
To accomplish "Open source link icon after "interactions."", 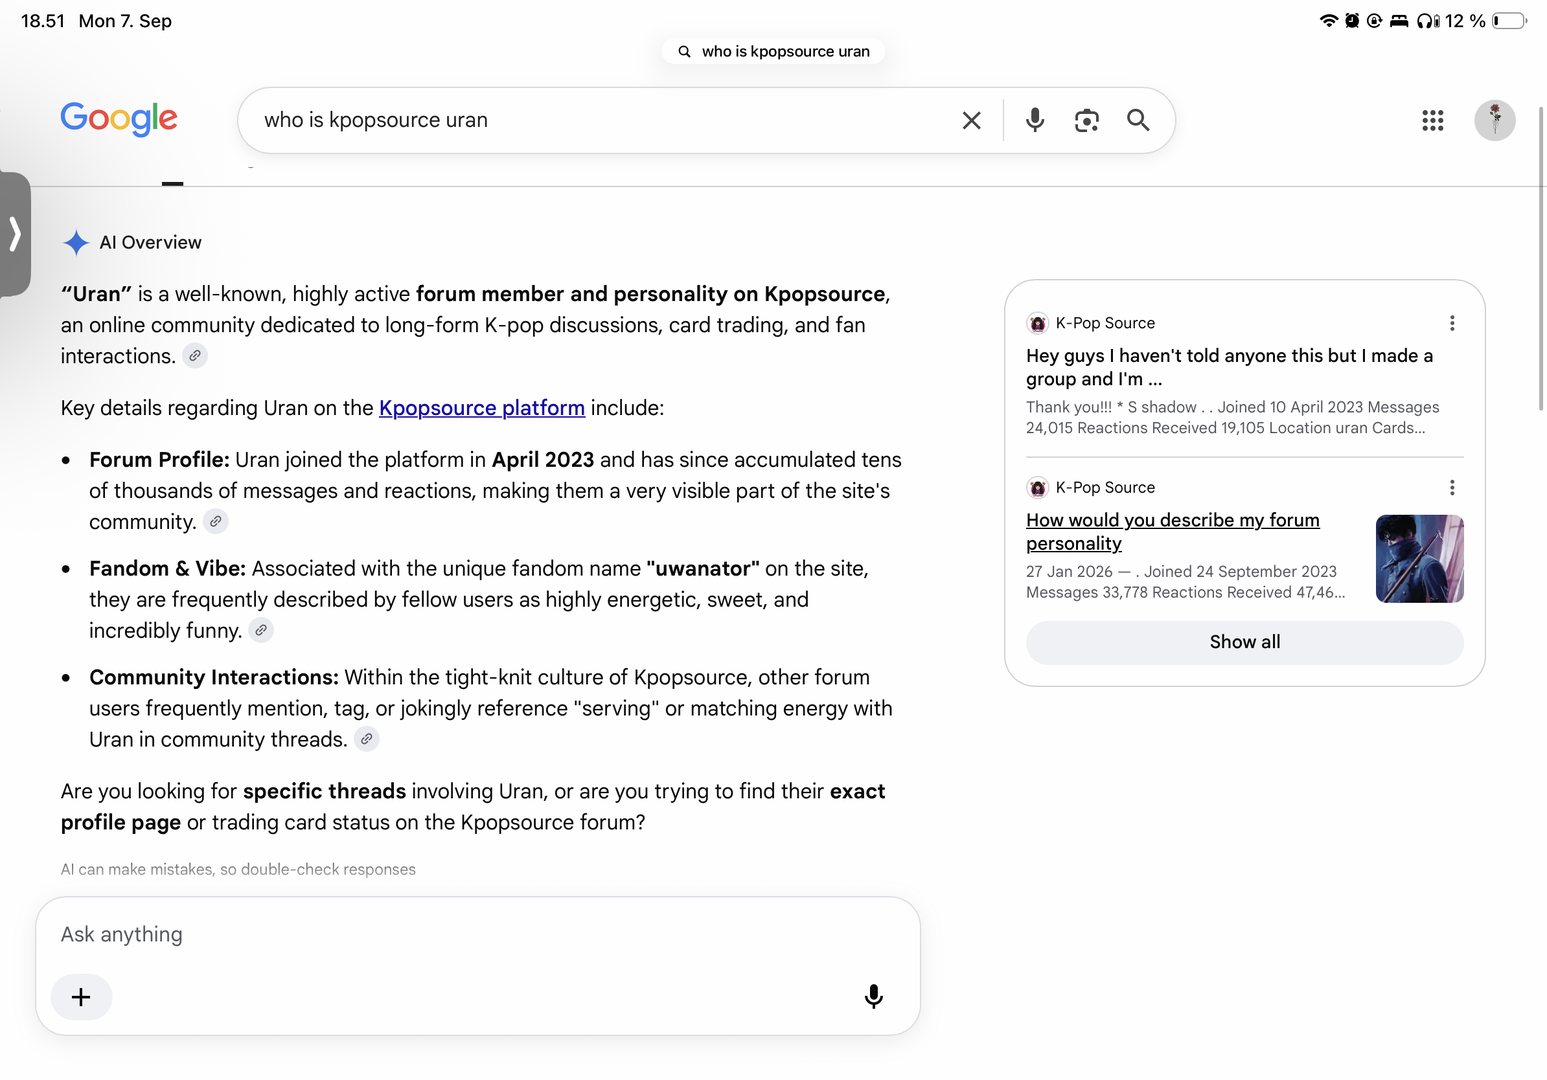I will click(195, 356).
